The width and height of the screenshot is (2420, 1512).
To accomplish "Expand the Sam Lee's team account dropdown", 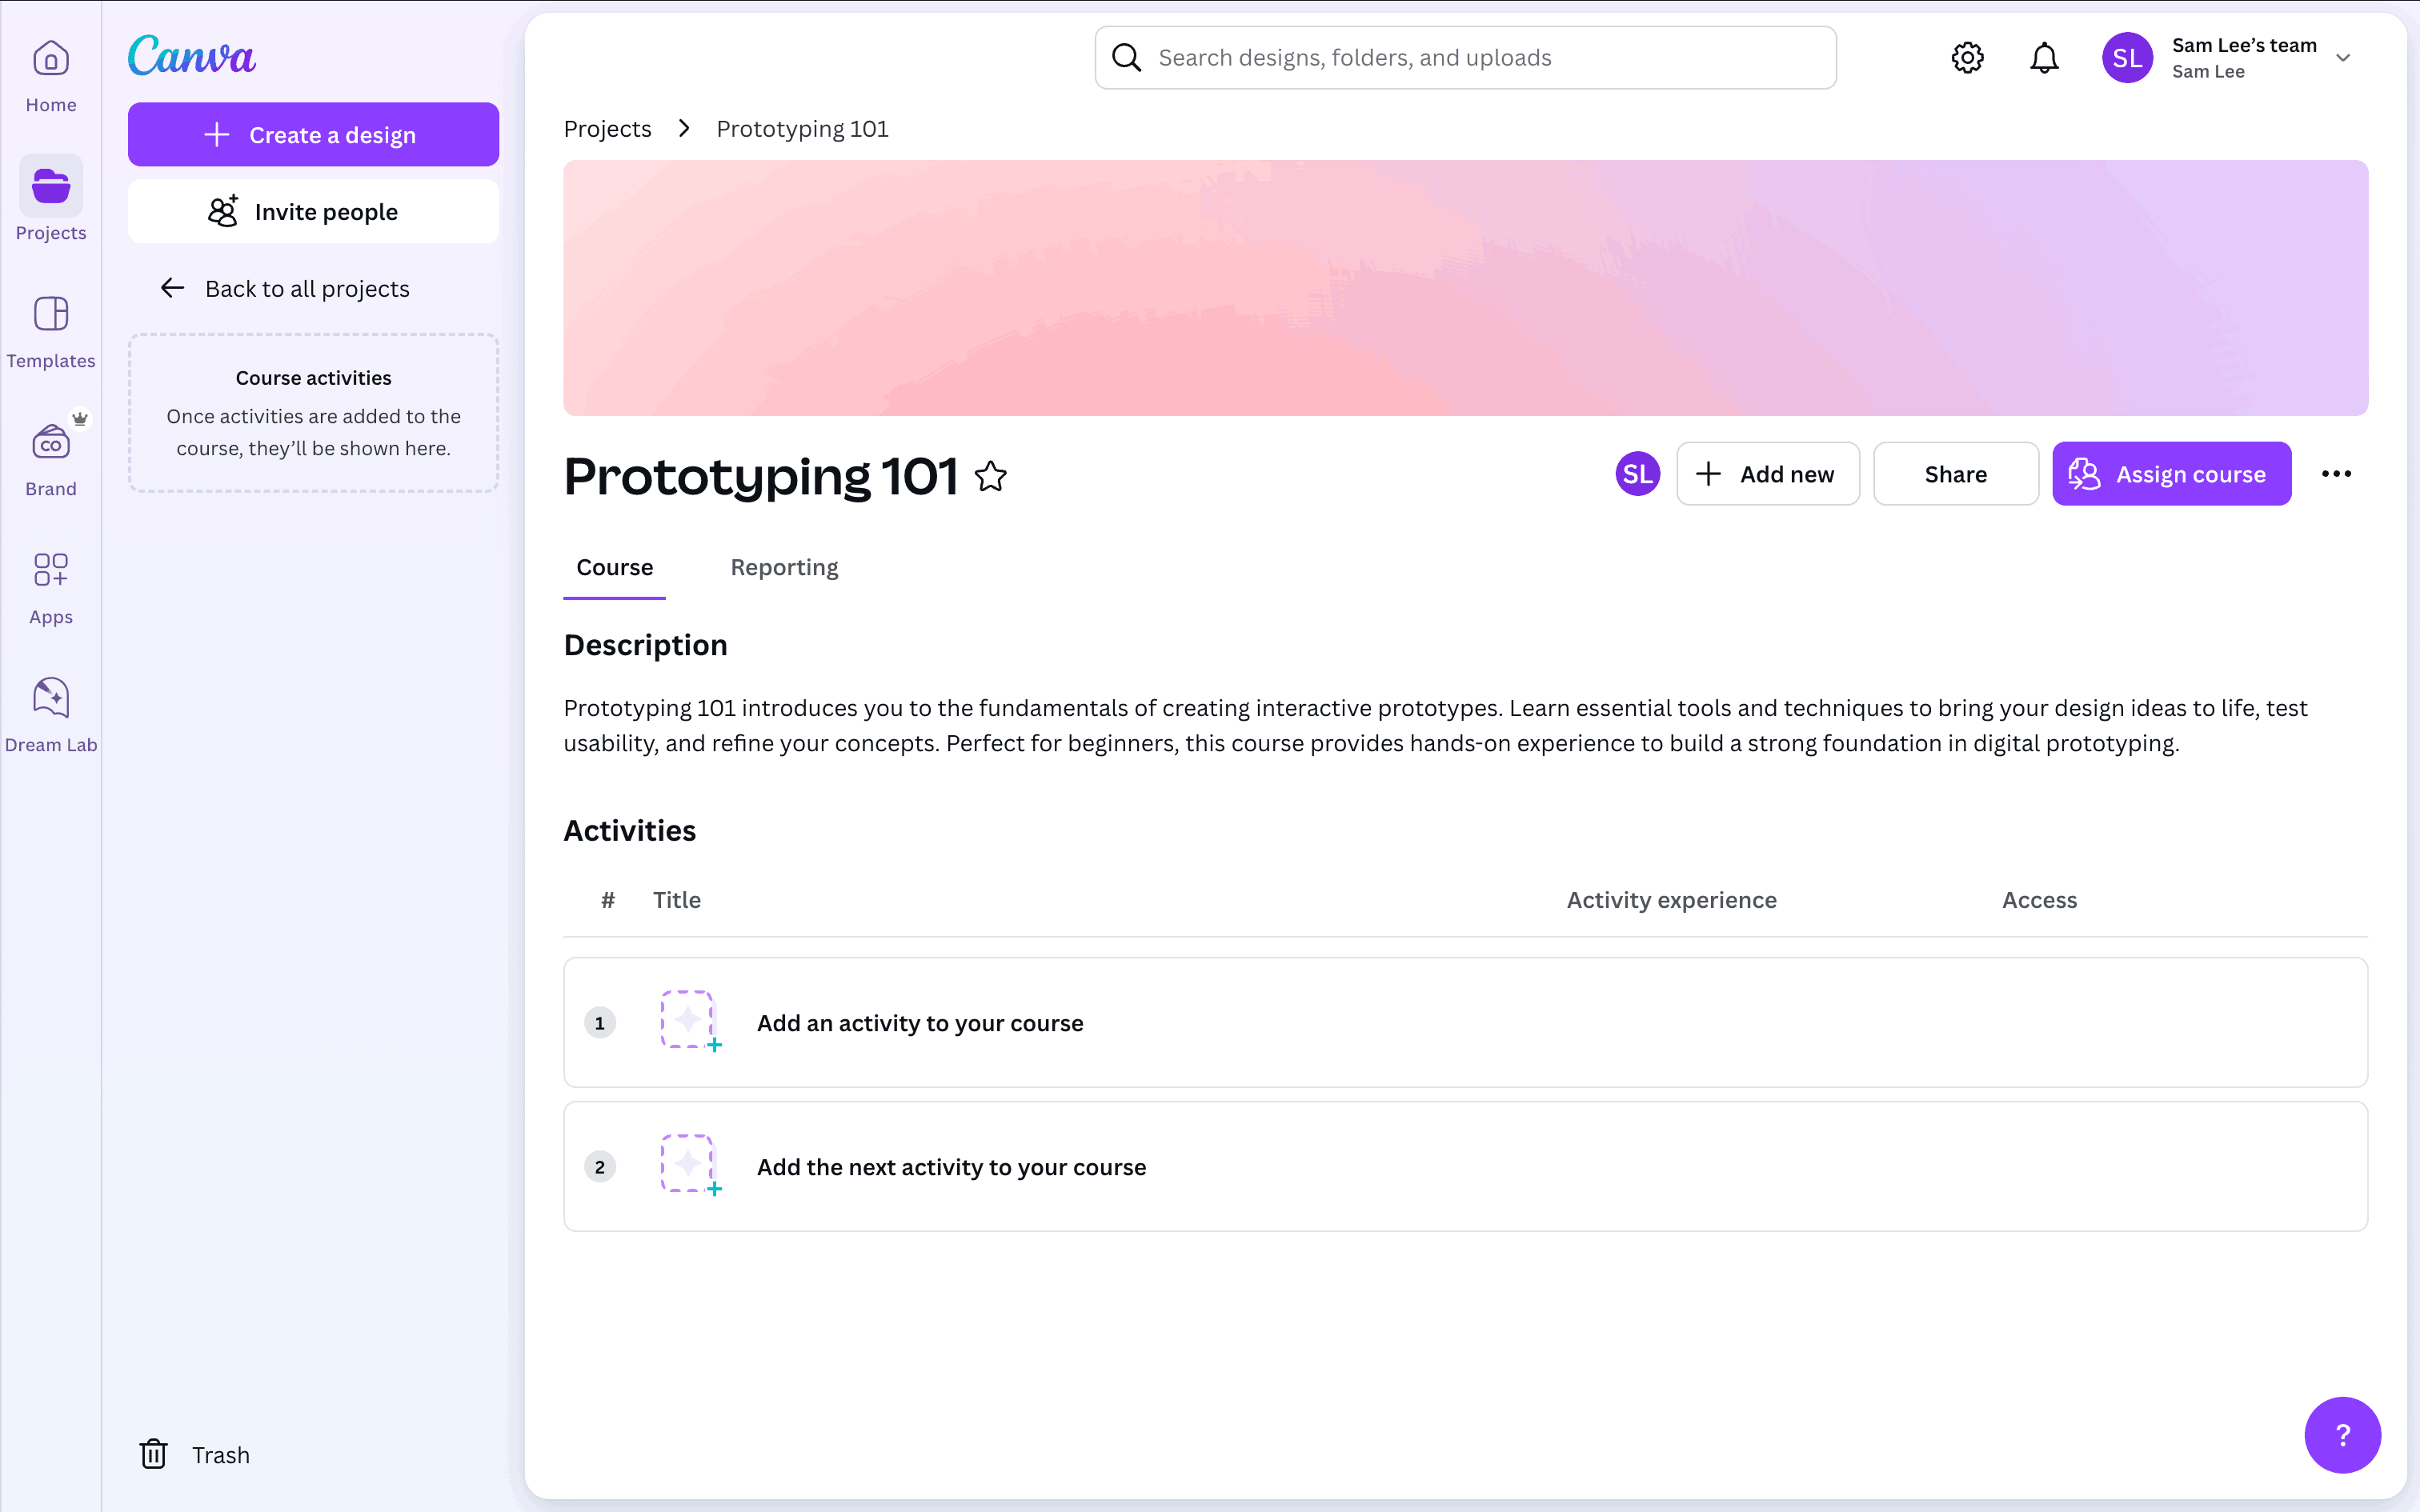I will (2342, 58).
